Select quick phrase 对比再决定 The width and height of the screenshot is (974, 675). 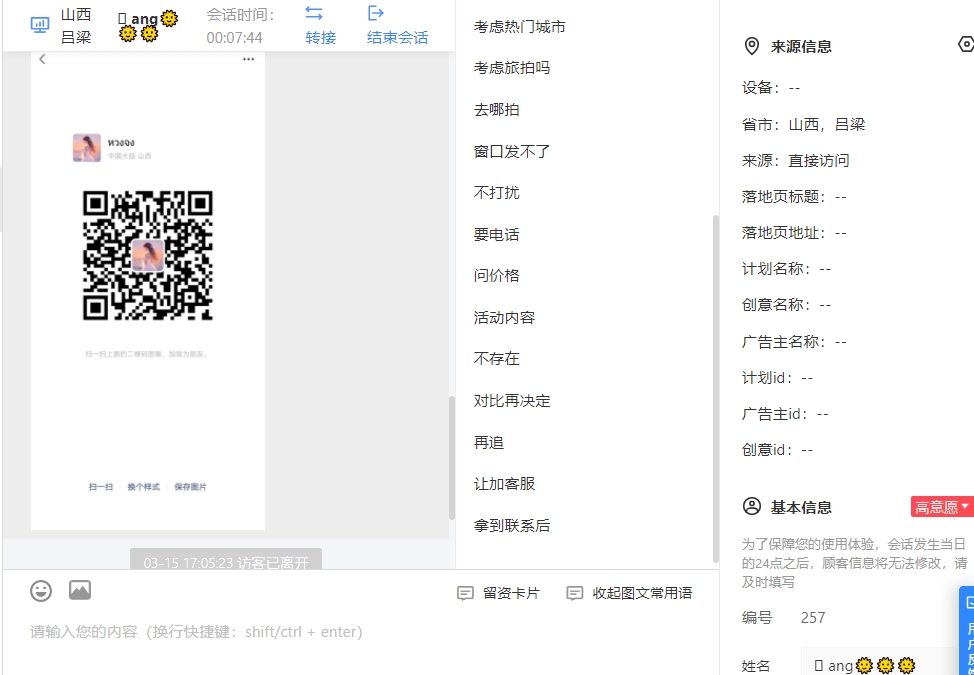[512, 401]
